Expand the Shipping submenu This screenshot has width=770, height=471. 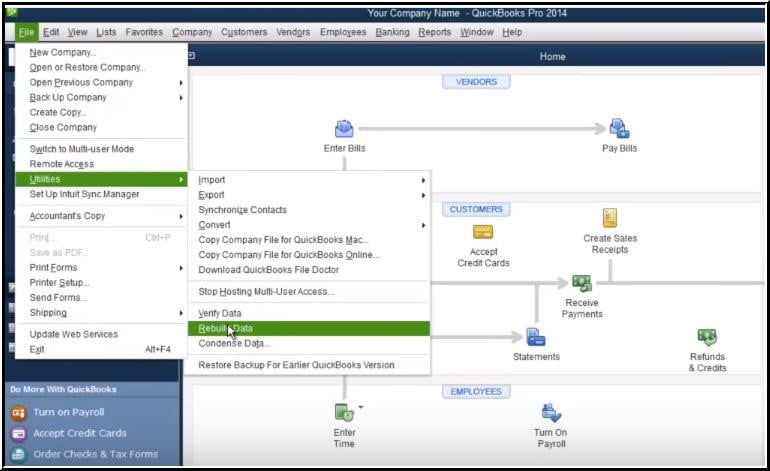tap(181, 313)
